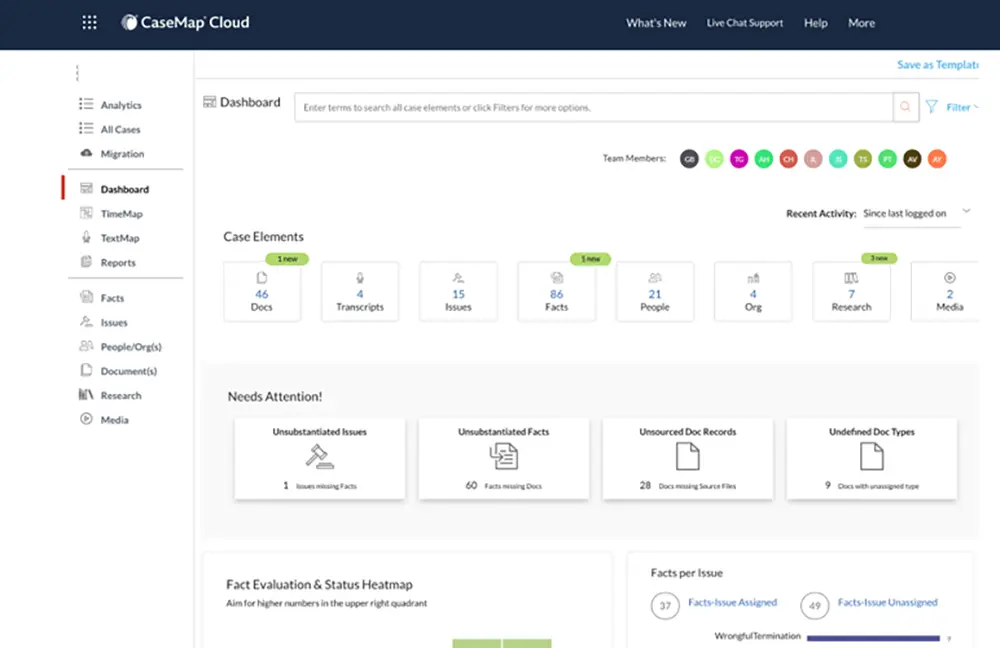The height and width of the screenshot is (648, 1000).
Task: Click the Filter funnel icon
Action: tap(931, 107)
